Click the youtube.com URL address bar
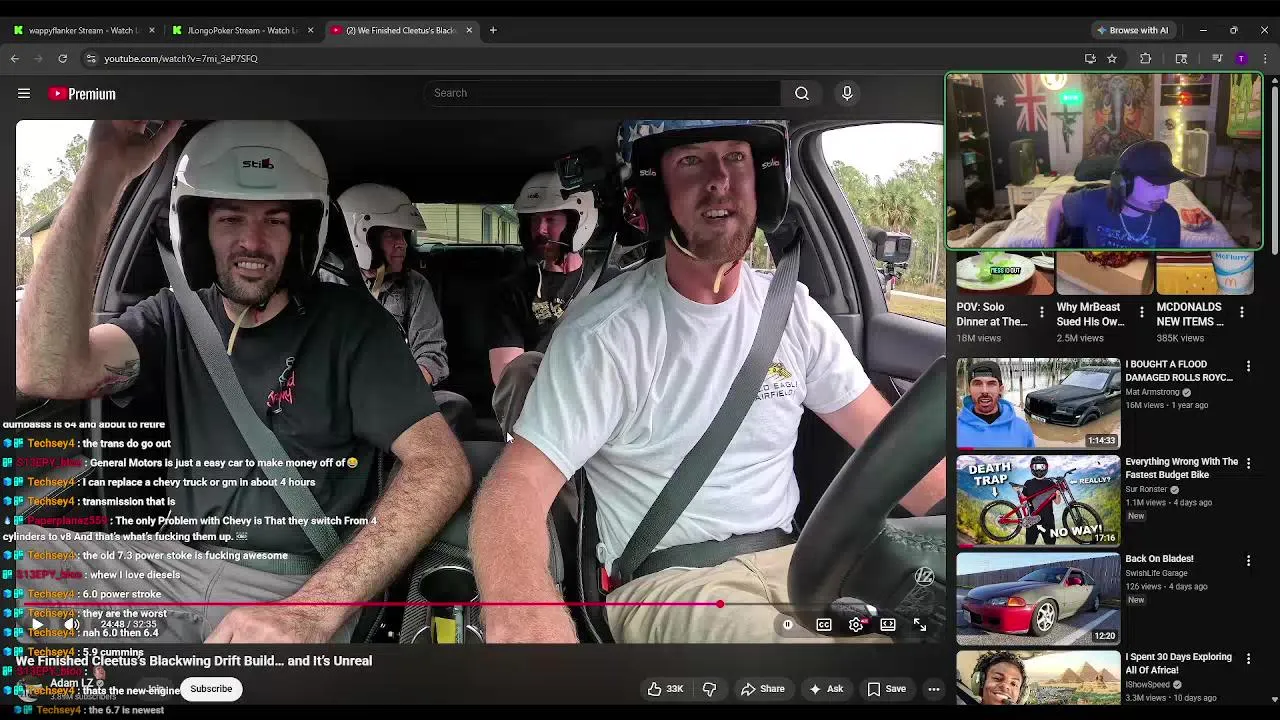The width and height of the screenshot is (1280, 720). coord(181,59)
